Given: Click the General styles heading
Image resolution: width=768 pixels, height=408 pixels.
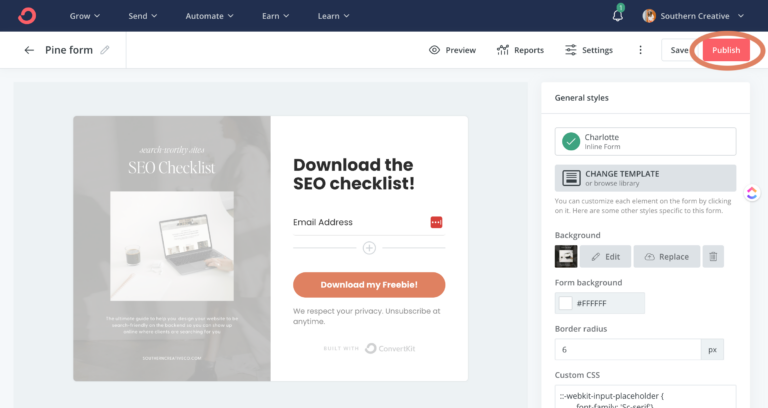Looking at the screenshot, I should 581,98.
